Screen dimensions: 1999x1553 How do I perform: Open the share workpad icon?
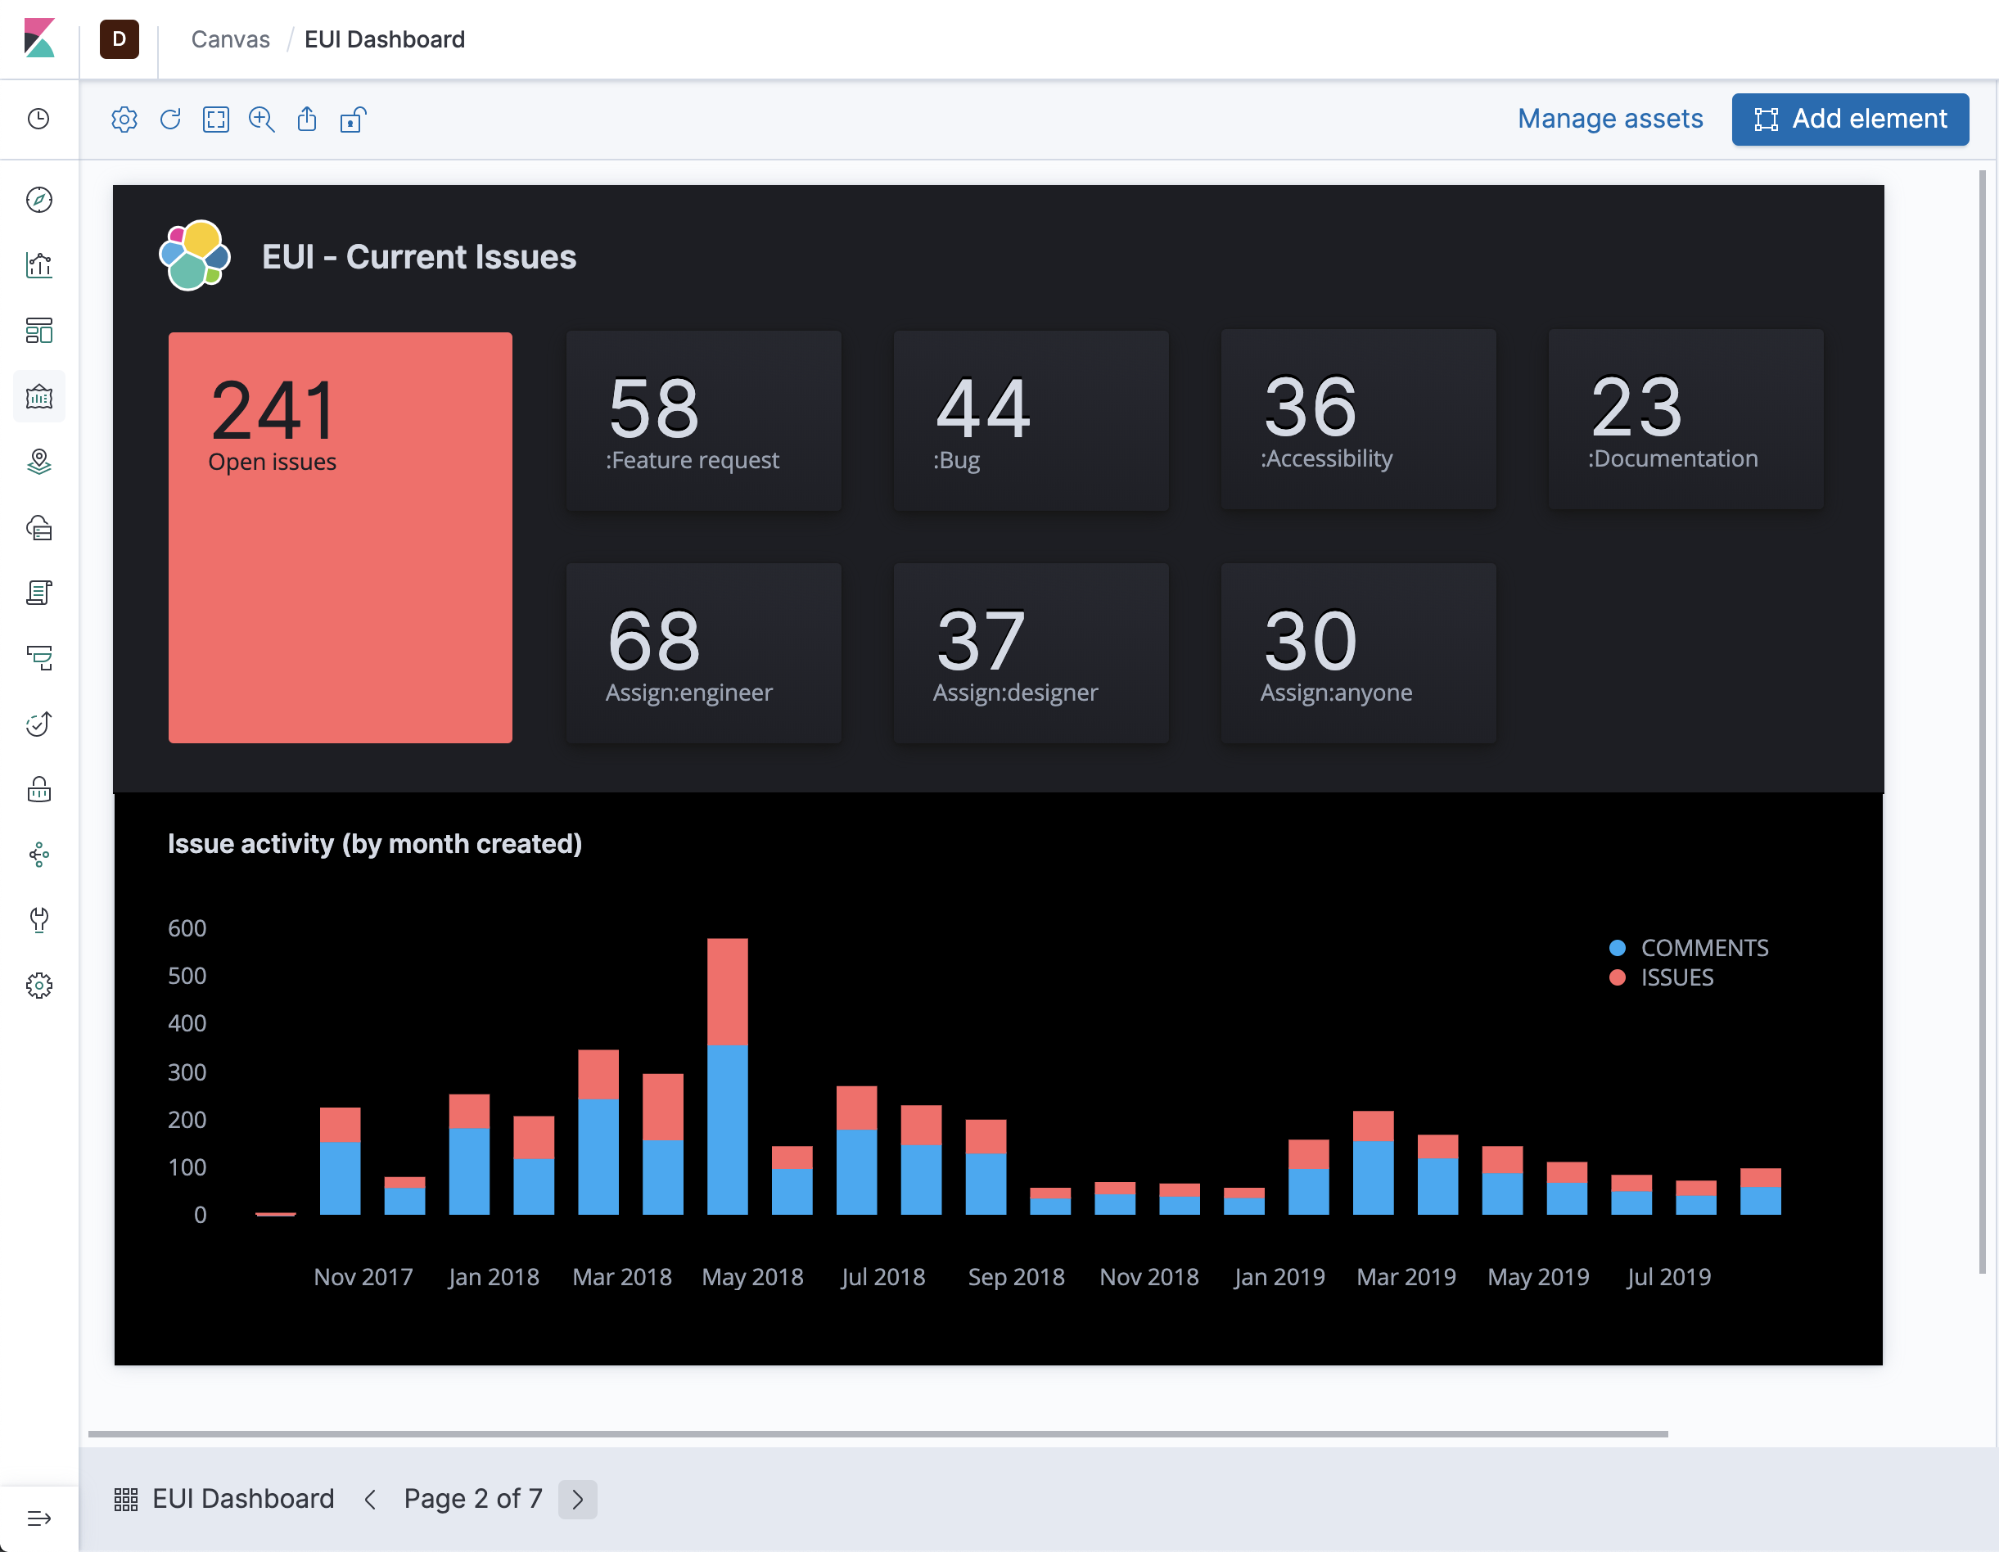coord(307,120)
